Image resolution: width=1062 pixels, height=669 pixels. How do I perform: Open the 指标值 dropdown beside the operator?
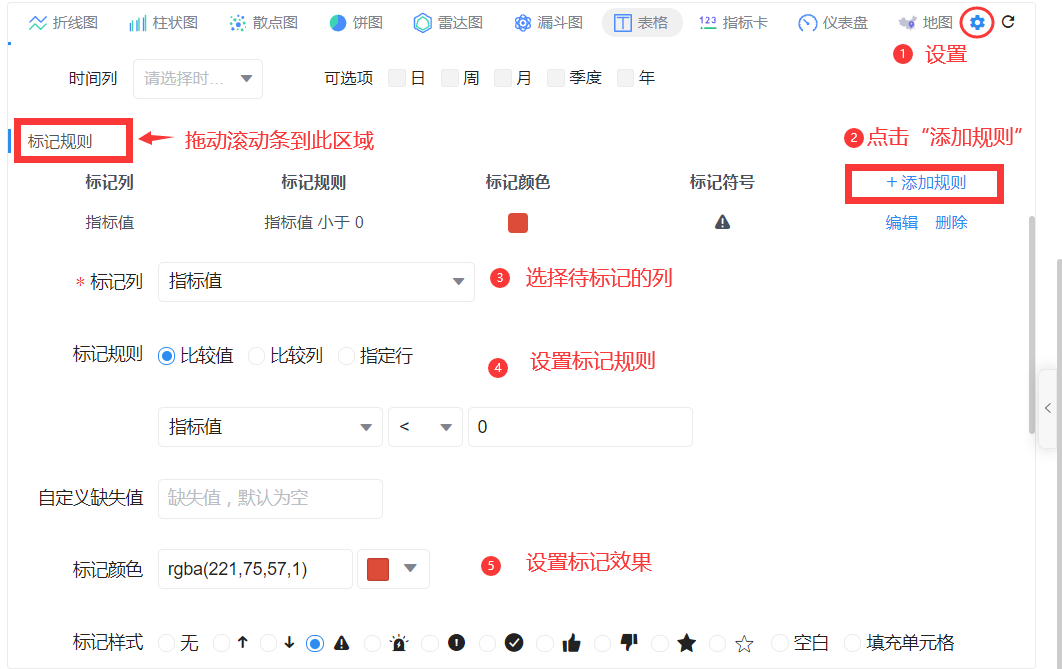coord(270,427)
